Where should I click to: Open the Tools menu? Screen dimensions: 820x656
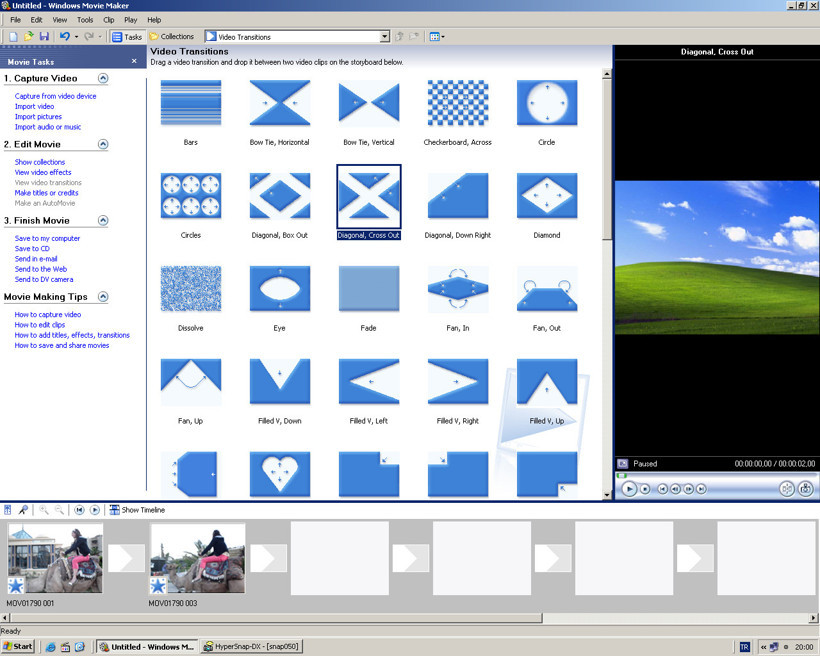click(x=85, y=20)
